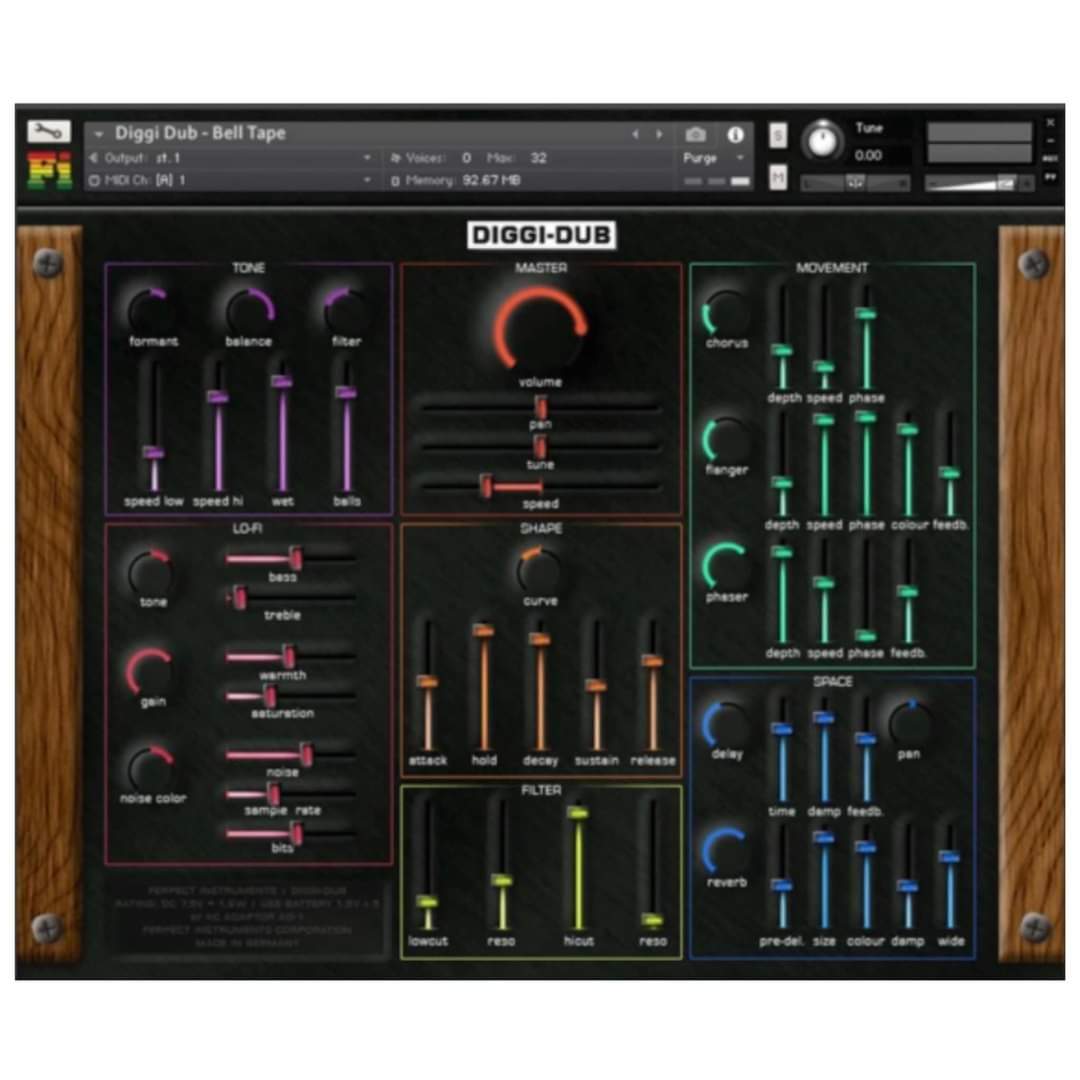Click the voices indicator icon
1080x1080 pixels.
[x=397, y=157]
